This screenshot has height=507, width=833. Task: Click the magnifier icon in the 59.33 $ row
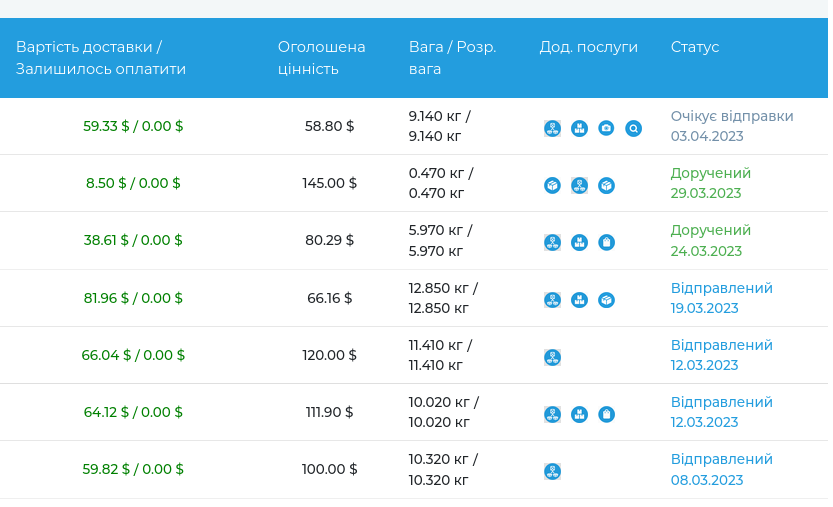tap(633, 128)
